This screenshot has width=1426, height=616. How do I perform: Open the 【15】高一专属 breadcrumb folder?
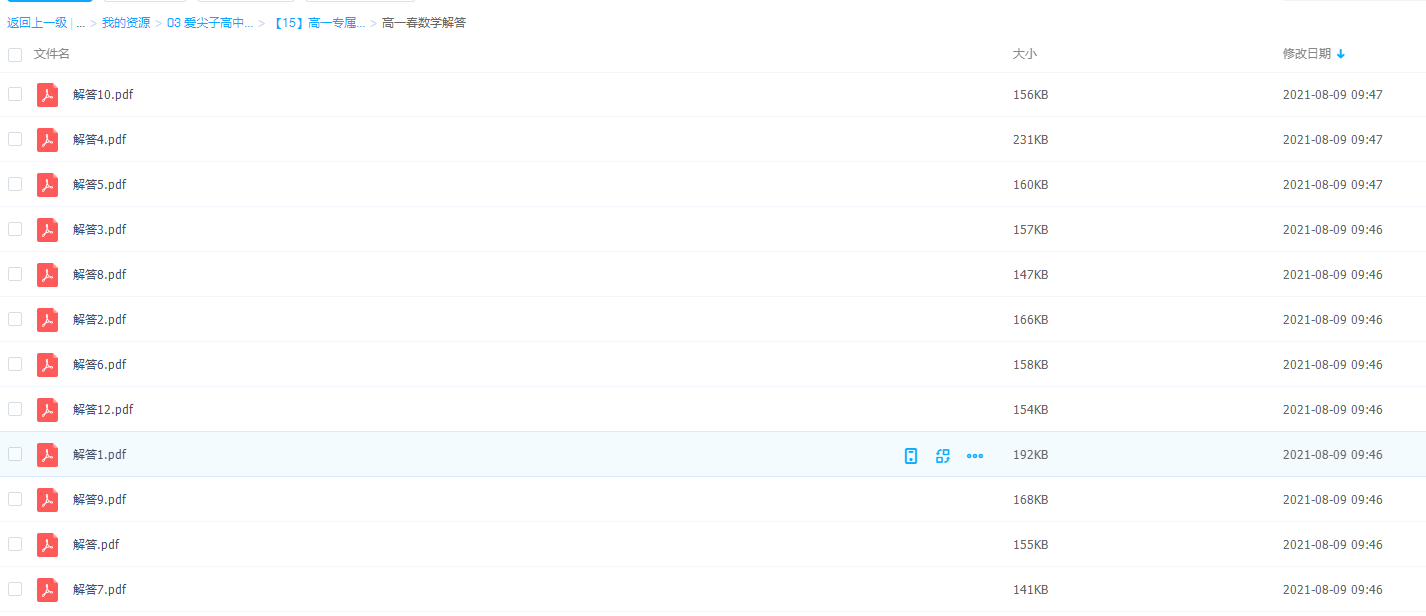(318, 23)
